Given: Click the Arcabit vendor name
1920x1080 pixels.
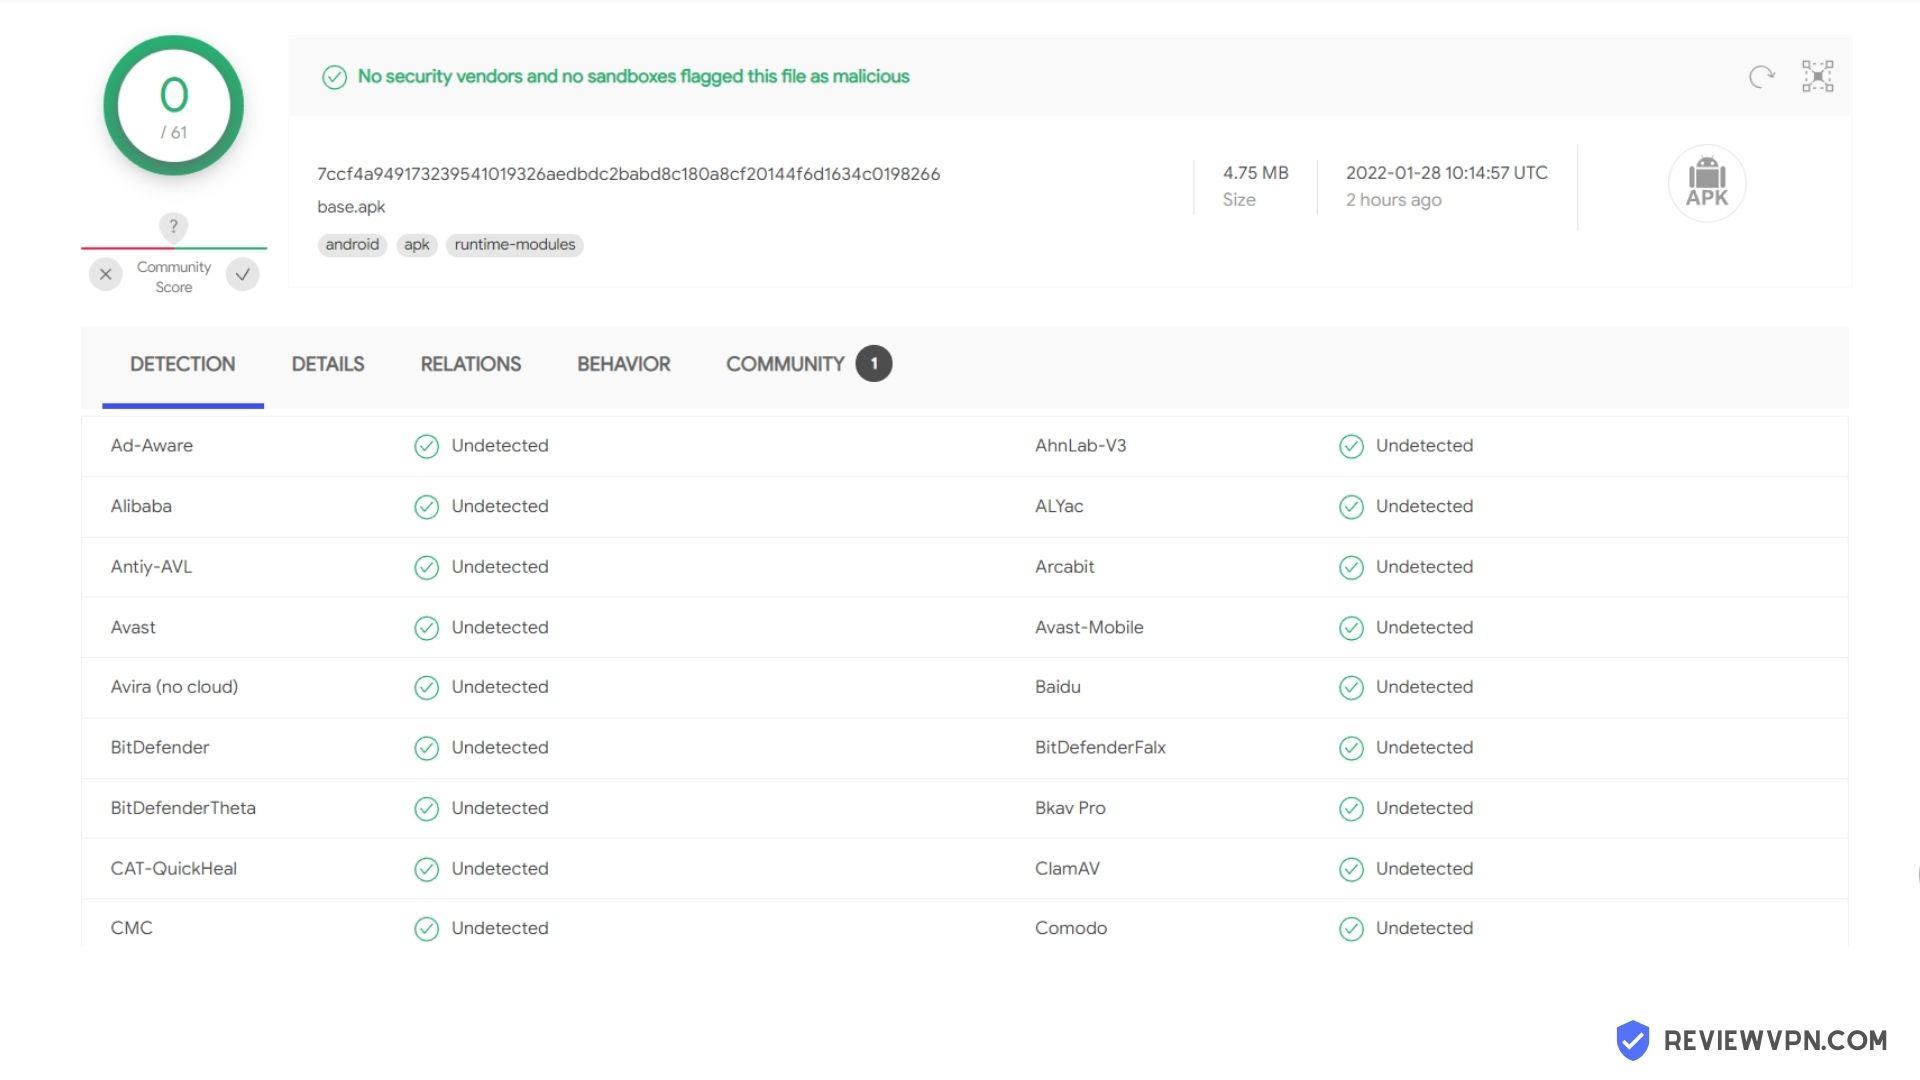Looking at the screenshot, I should coord(1064,567).
